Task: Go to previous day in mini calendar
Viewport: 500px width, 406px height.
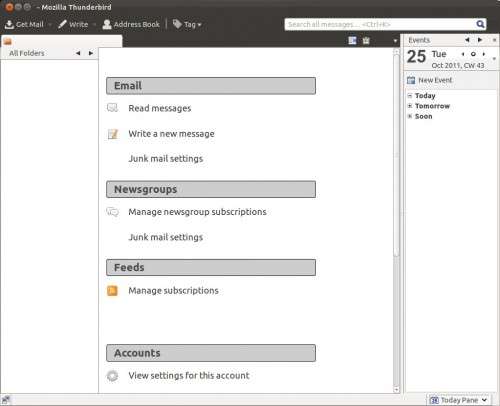Action: [463, 54]
